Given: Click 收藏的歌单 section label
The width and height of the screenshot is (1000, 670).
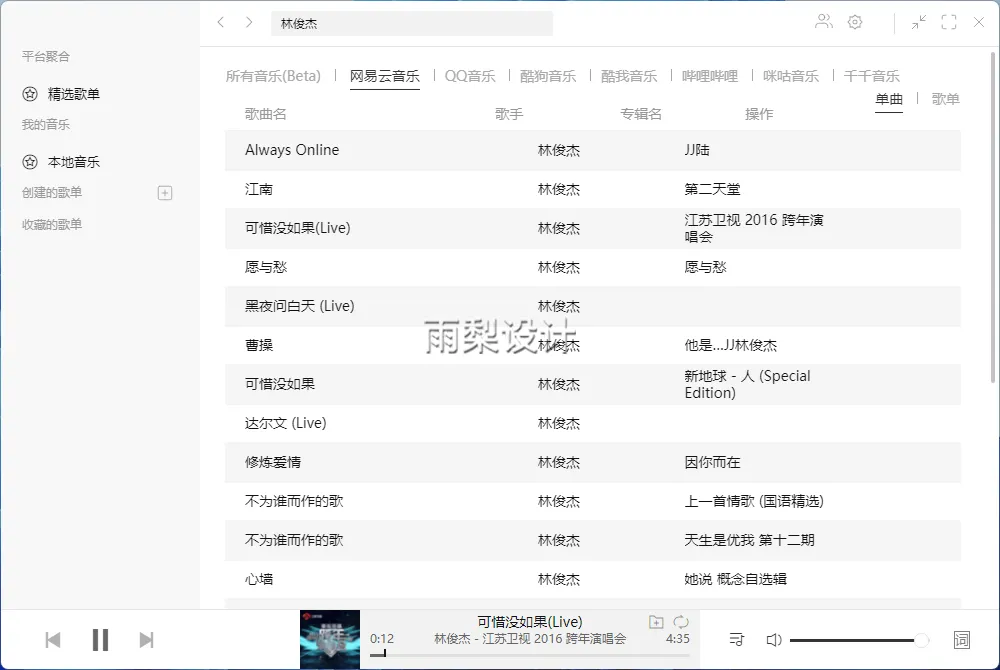Looking at the screenshot, I should pyautogui.click(x=52, y=224).
